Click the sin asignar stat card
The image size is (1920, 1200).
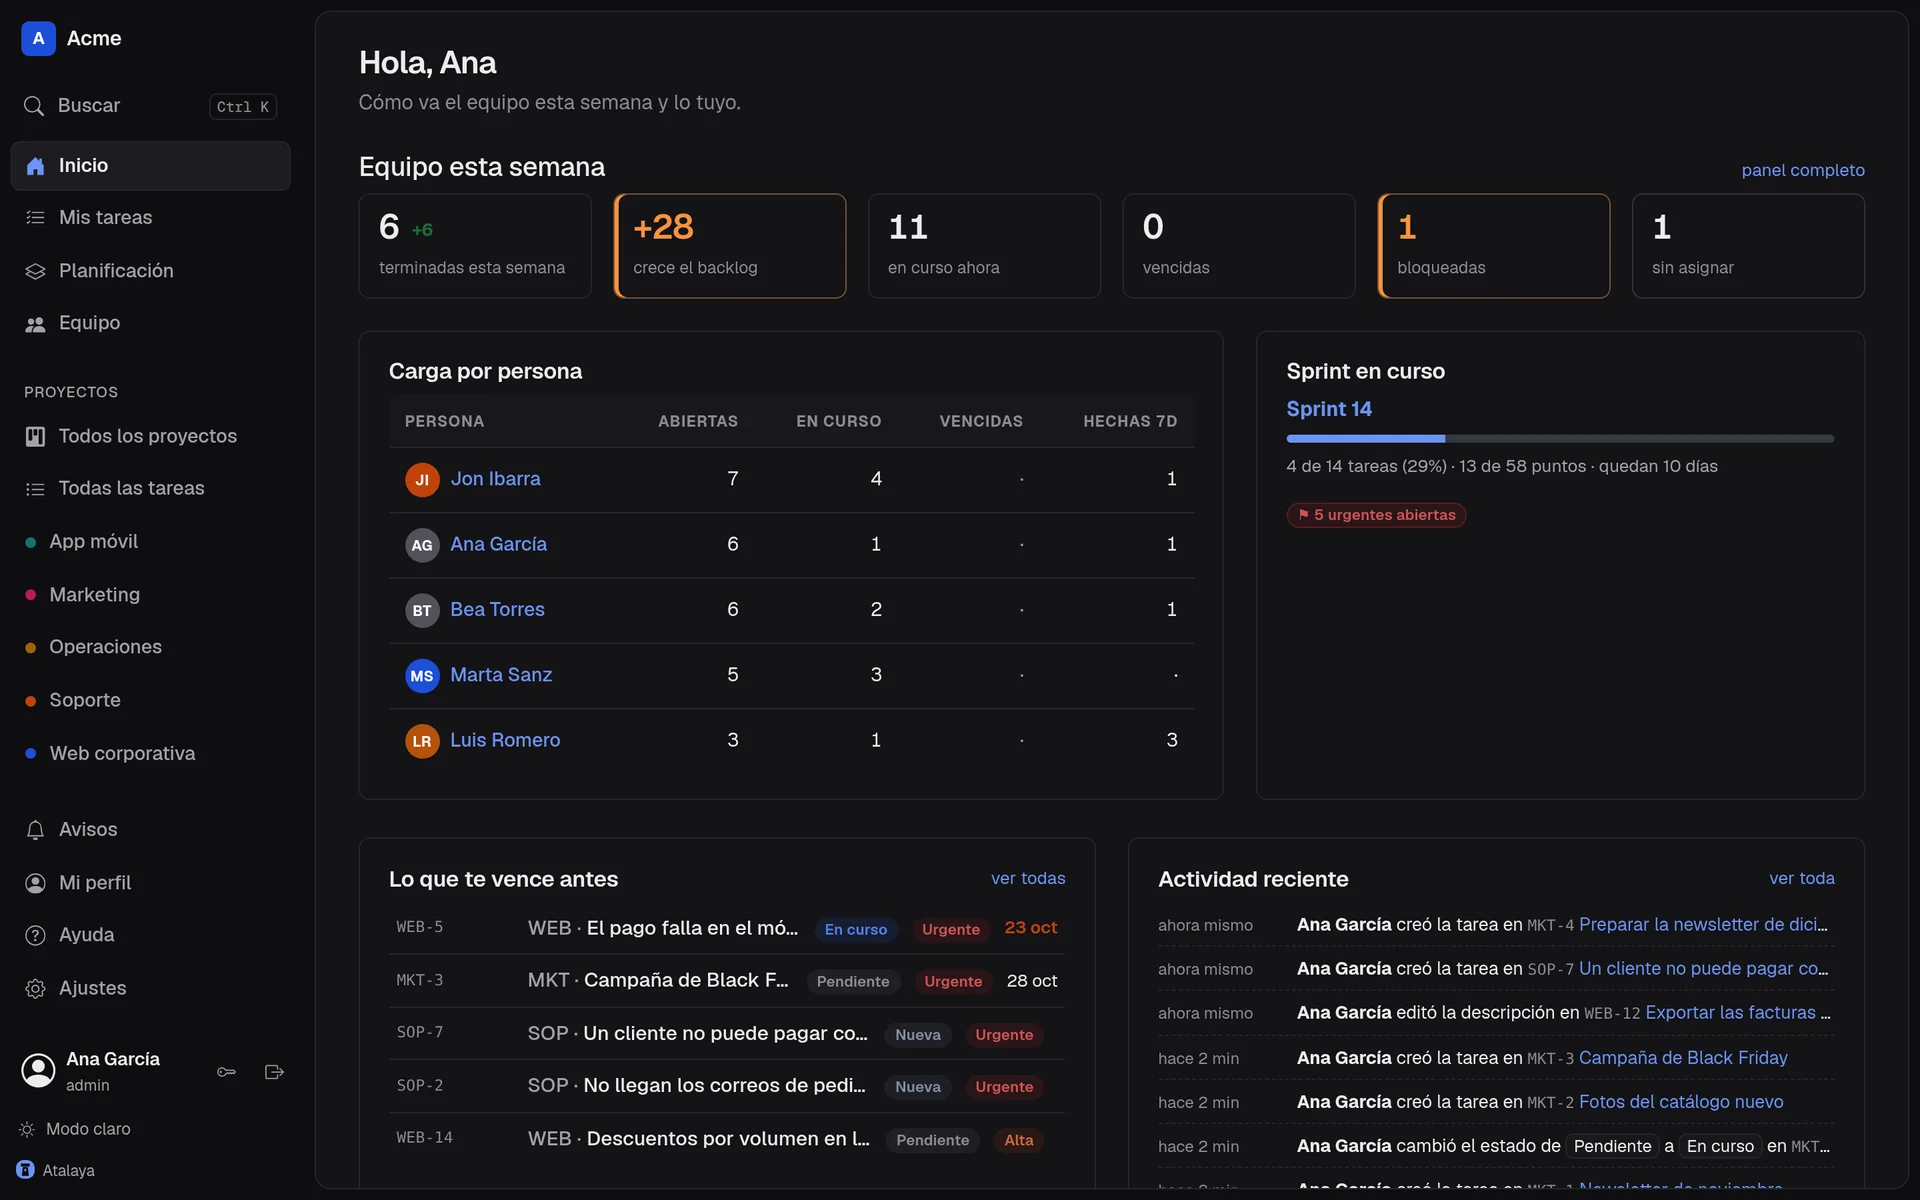pyautogui.click(x=1748, y=246)
